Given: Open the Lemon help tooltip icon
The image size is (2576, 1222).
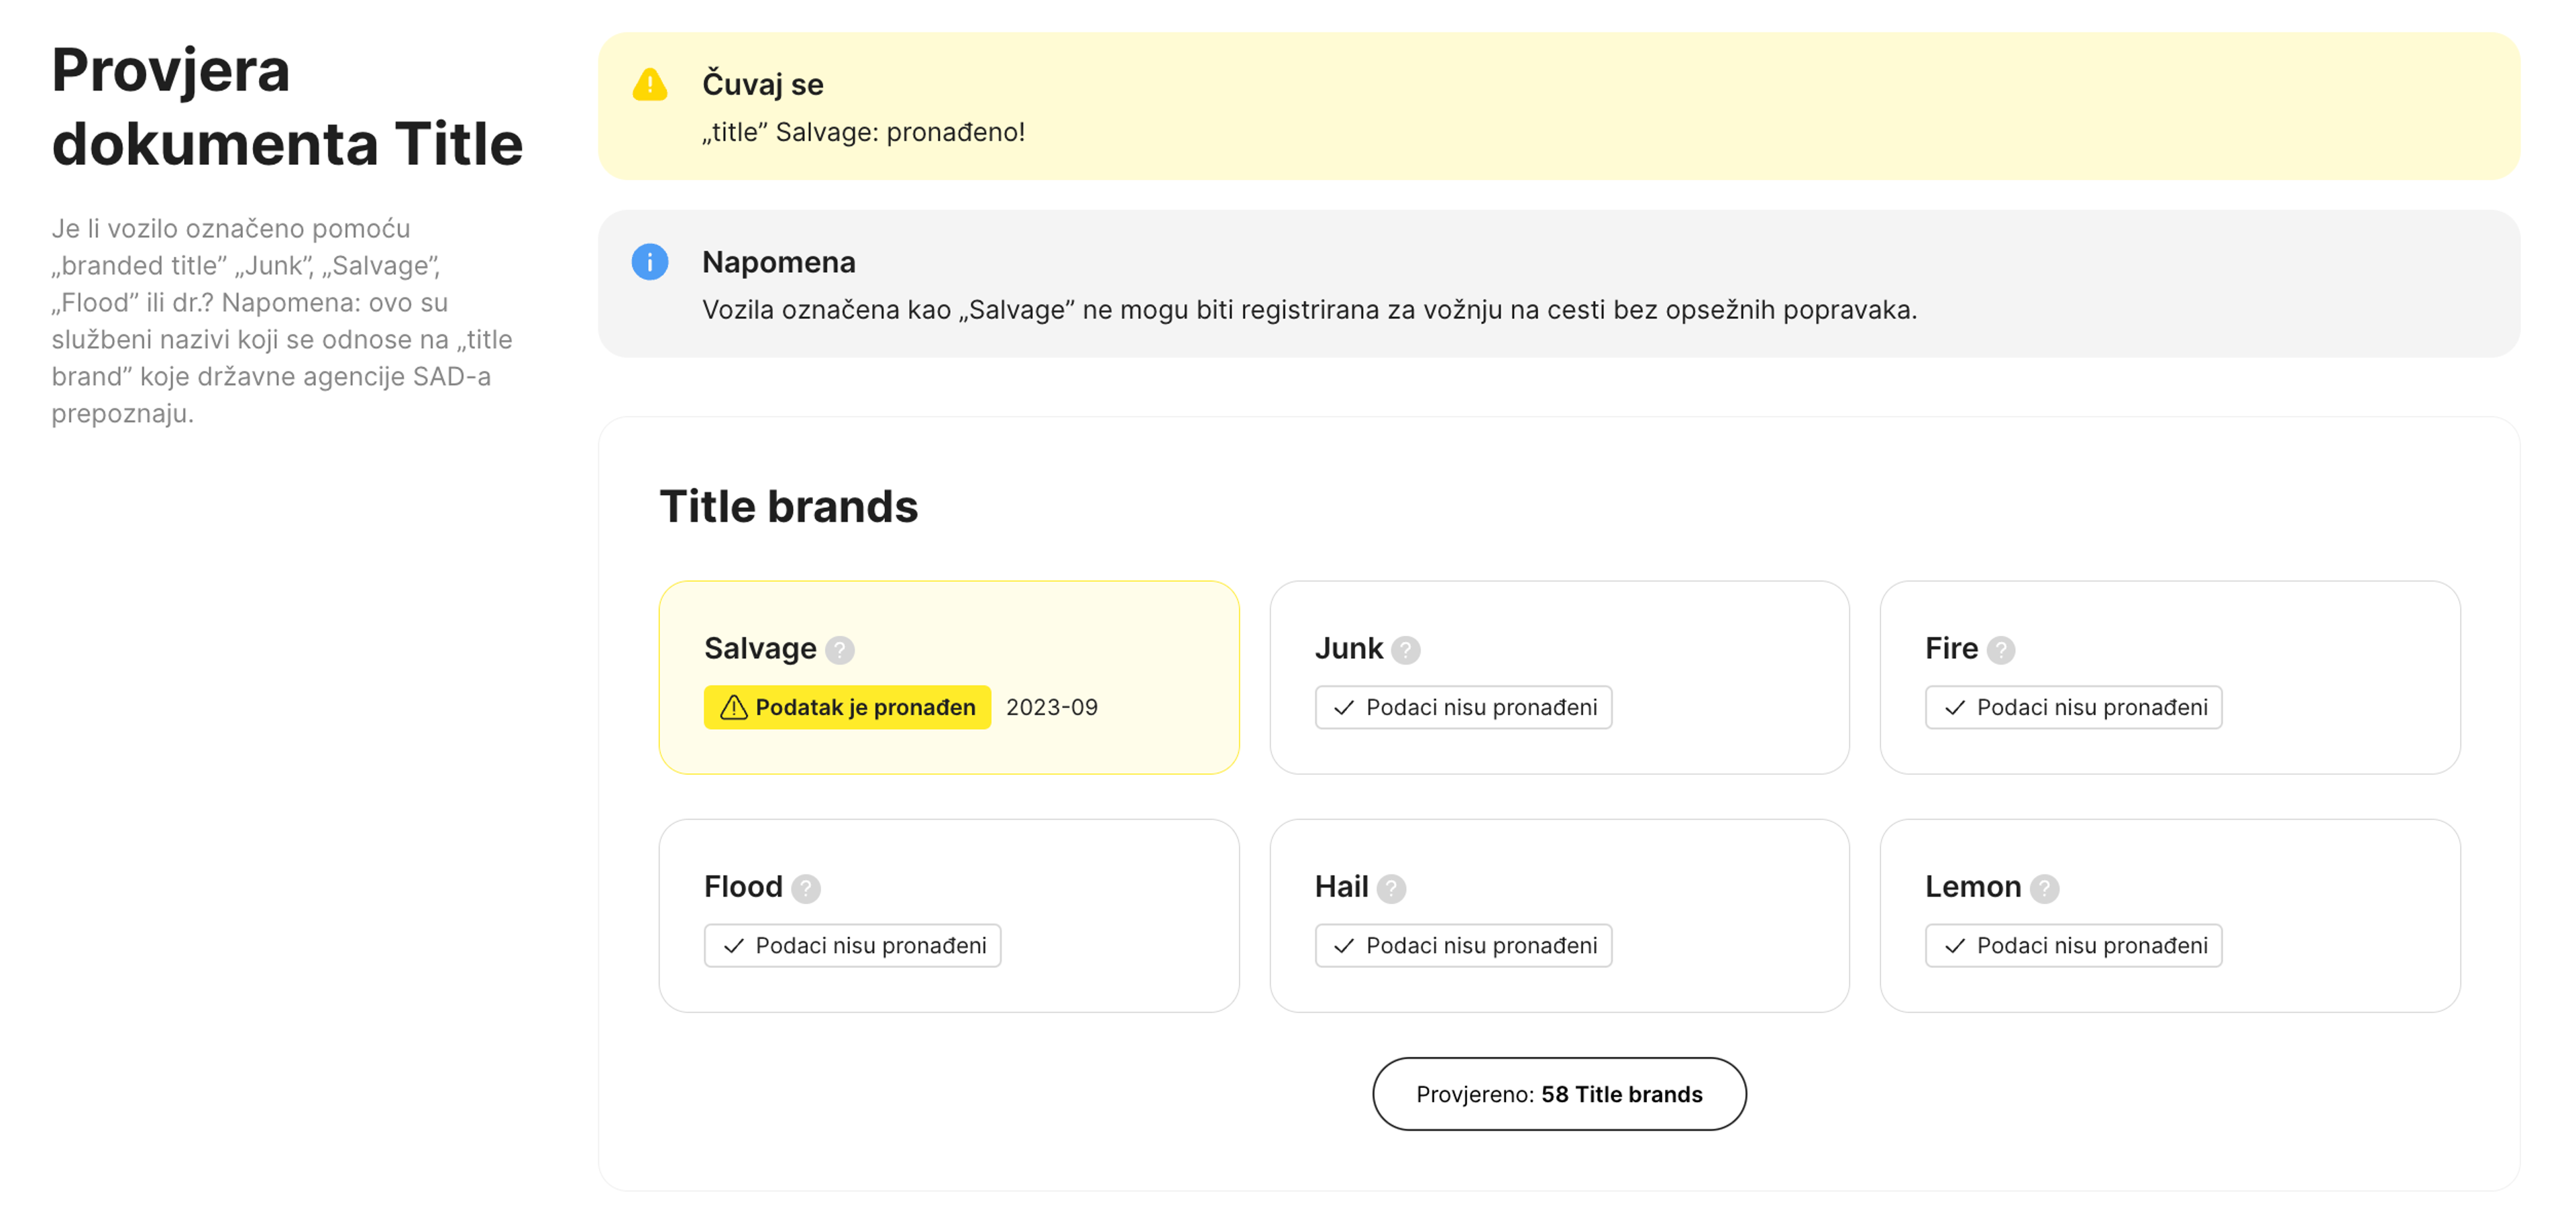Looking at the screenshot, I should click(x=2044, y=888).
